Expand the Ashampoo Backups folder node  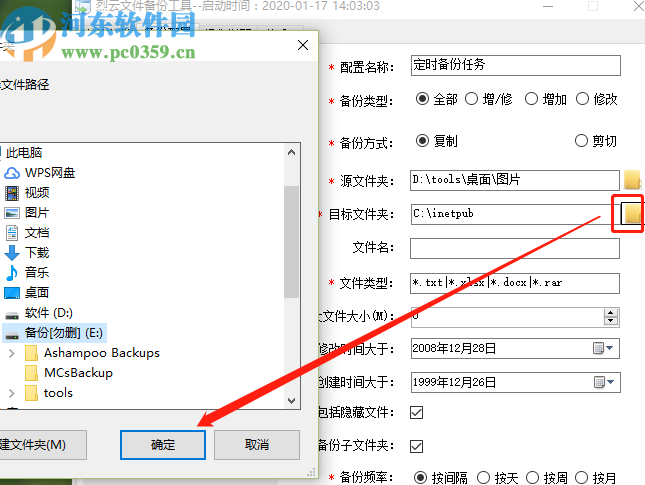click(12, 353)
